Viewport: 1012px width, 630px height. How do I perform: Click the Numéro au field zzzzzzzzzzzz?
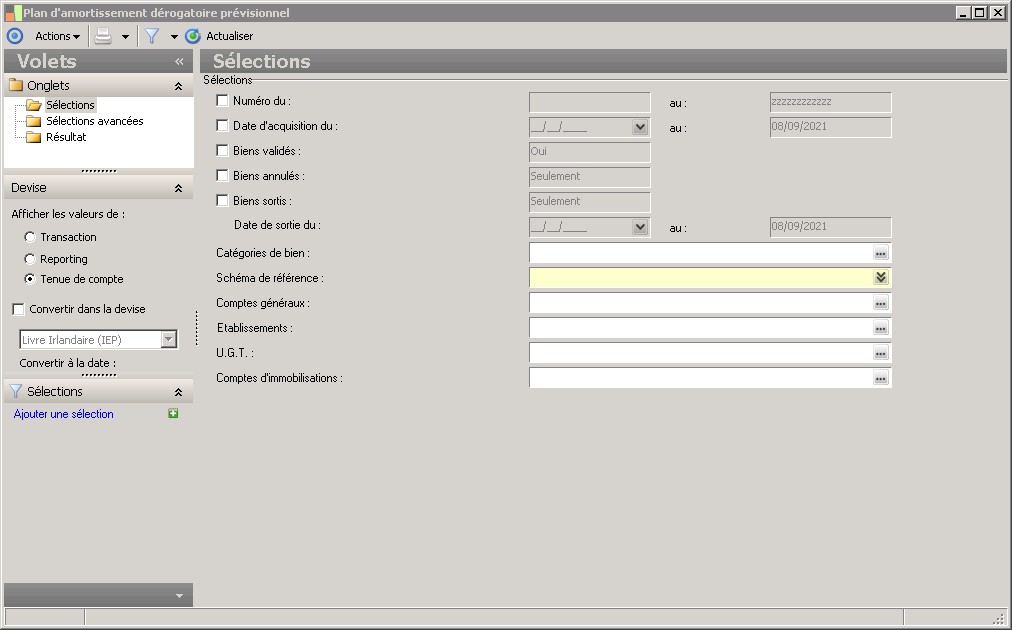(x=830, y=102)
